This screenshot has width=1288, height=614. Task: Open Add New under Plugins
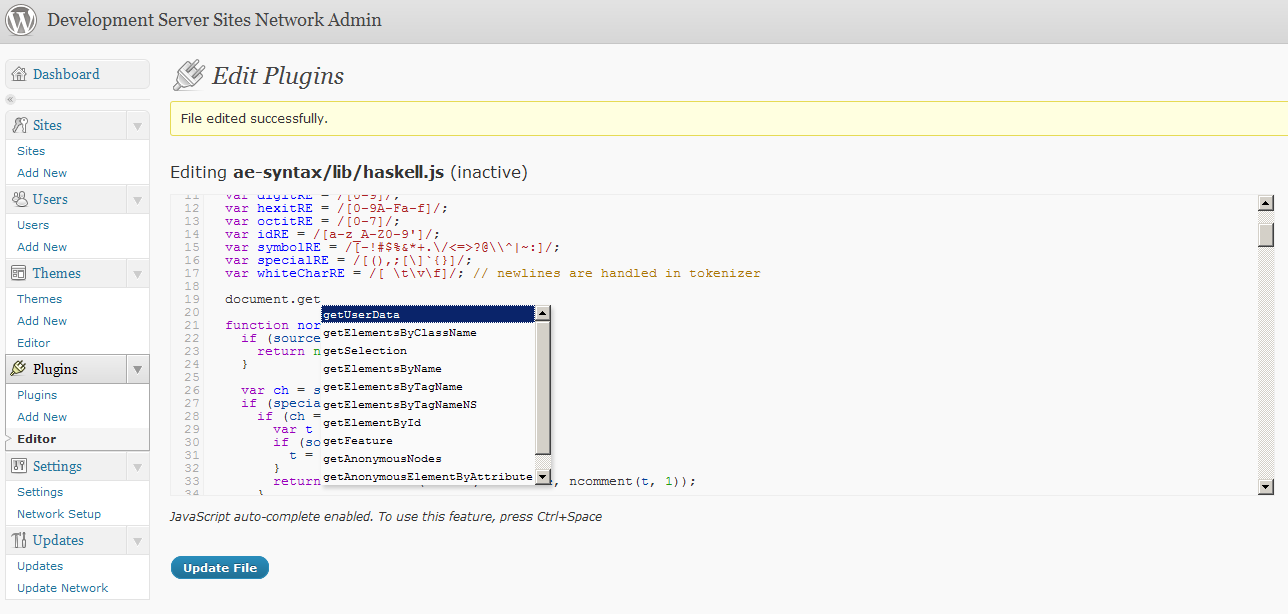[42, 417]
